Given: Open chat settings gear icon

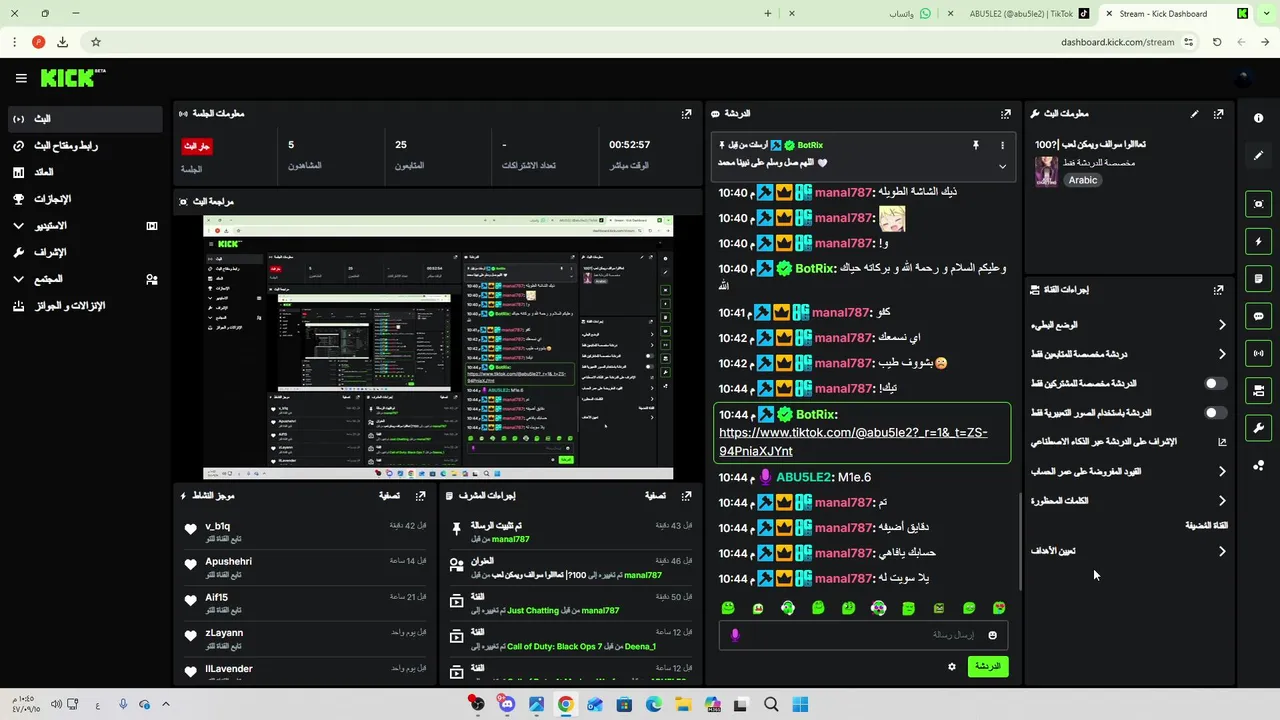Looking at the screenshot, I should [x=952, y=666].
